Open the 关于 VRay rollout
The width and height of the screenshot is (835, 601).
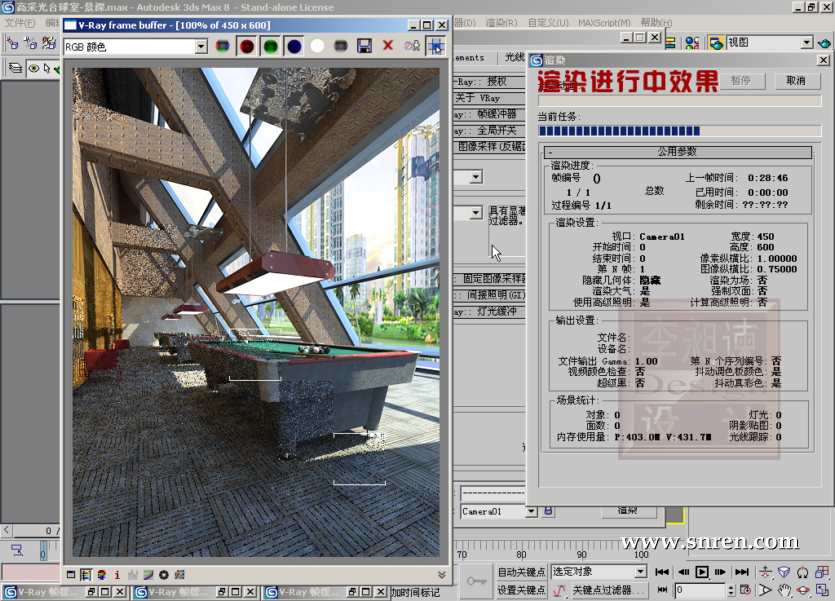click(x=488, y=98)
